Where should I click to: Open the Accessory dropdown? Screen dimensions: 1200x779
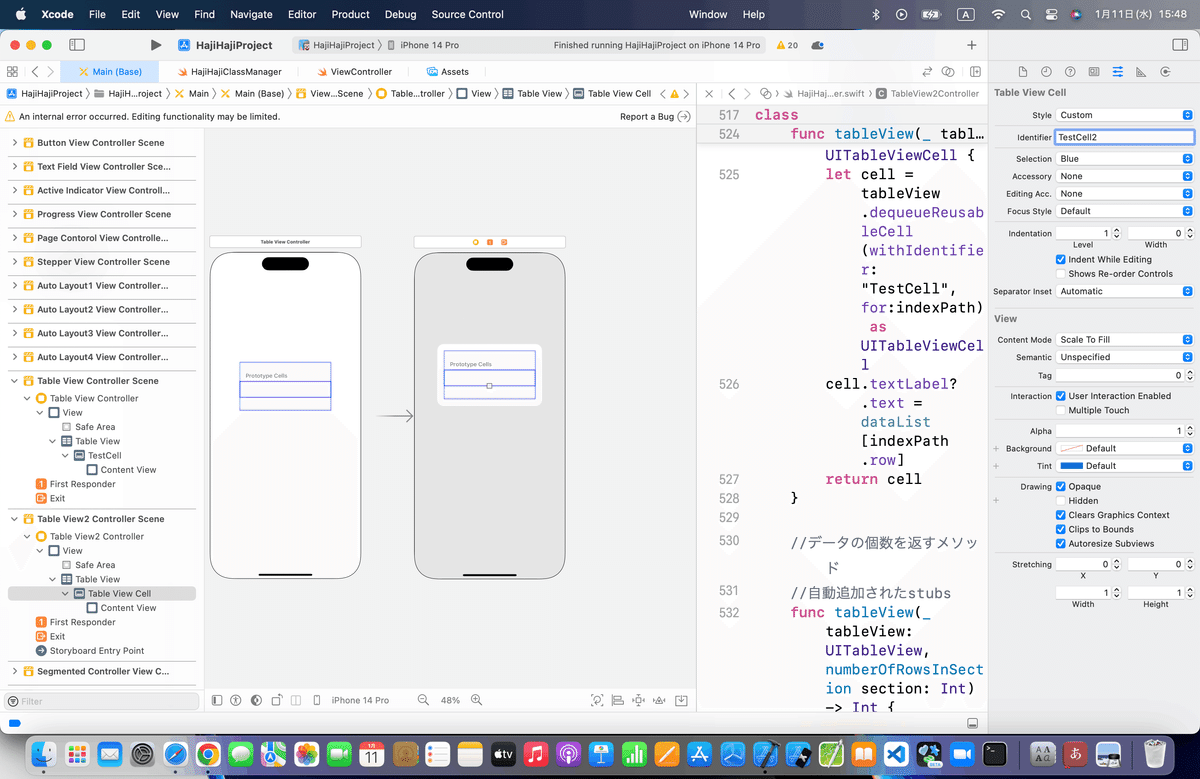(x=1125, y=176)
